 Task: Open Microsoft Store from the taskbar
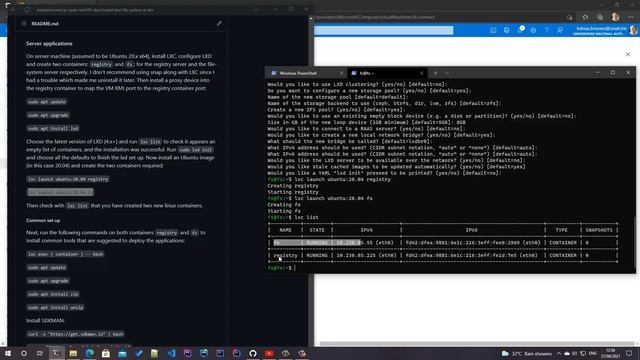[106, 353]
